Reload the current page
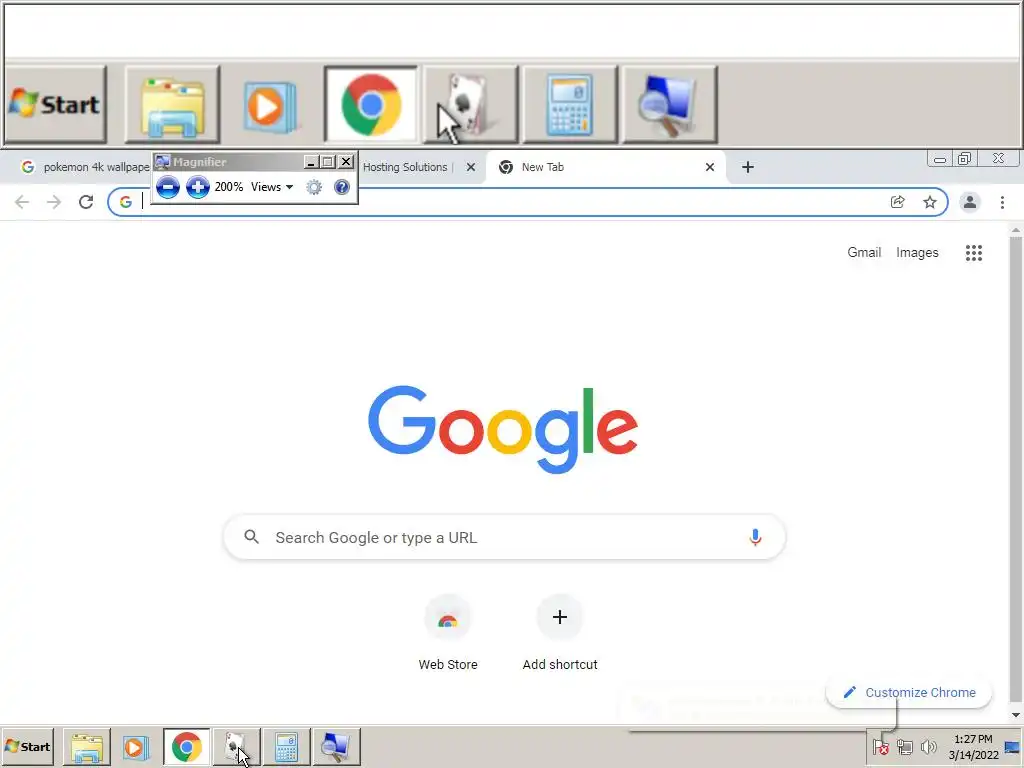Screen dimensions: 1024x768 pyautogui.click(x=86, y=202)
